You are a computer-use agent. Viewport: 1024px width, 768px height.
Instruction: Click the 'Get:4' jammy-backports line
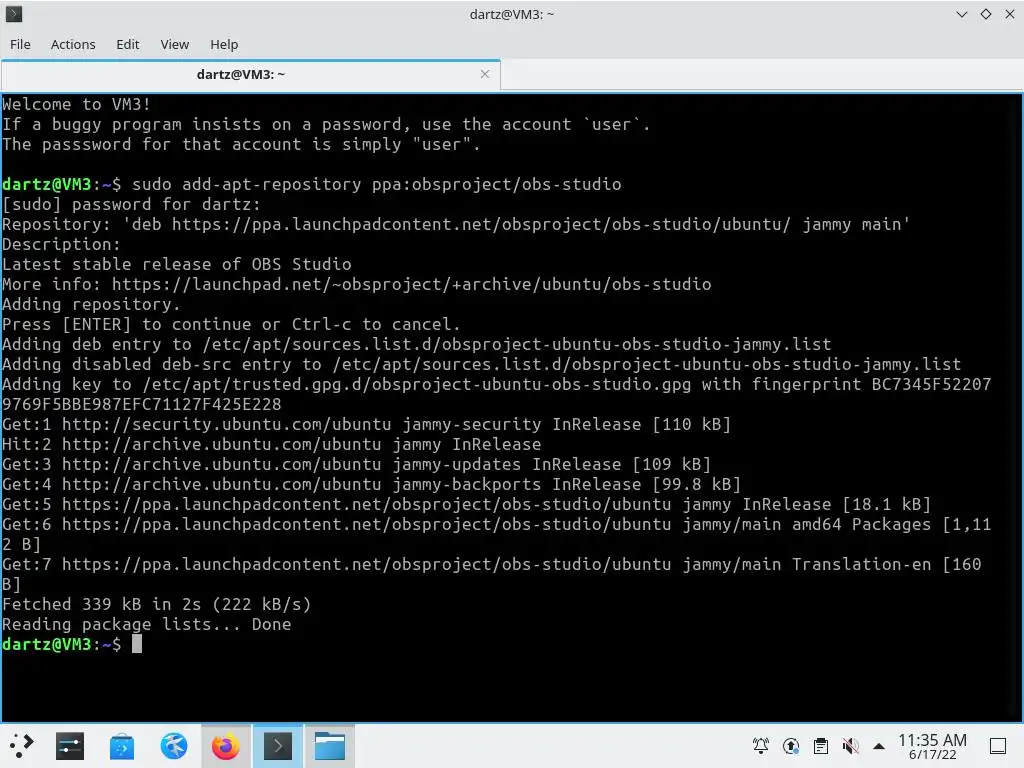[372, 485]
